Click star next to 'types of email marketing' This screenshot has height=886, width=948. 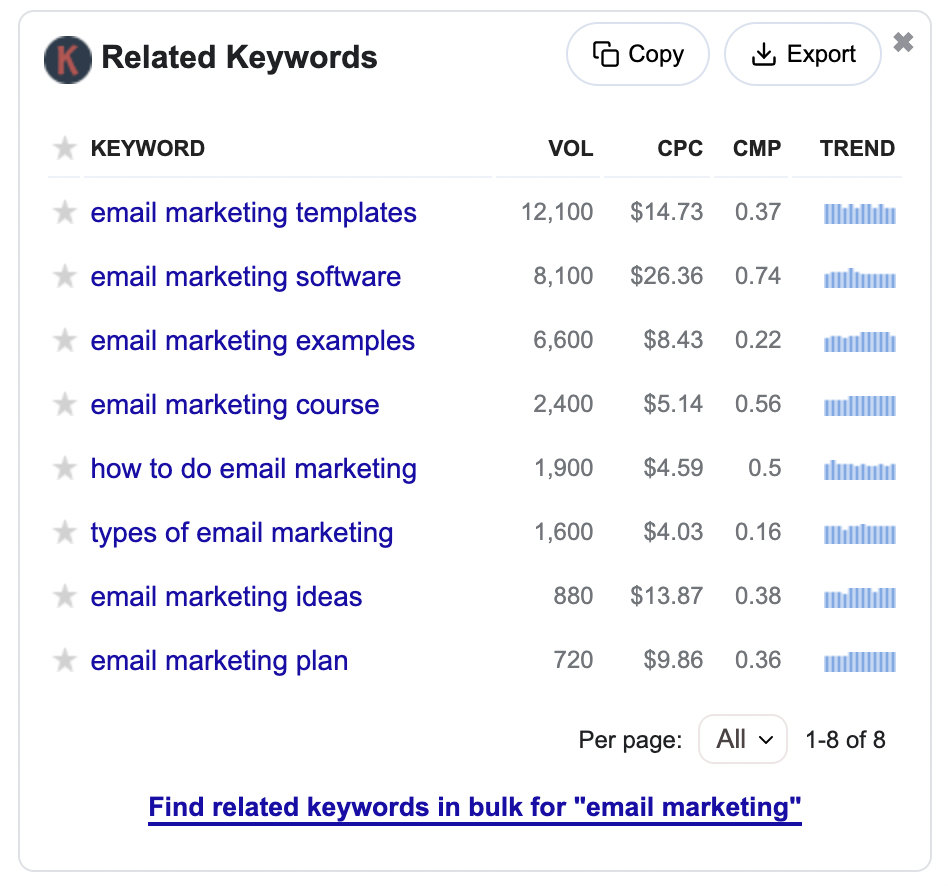click(x=65, y=533)
